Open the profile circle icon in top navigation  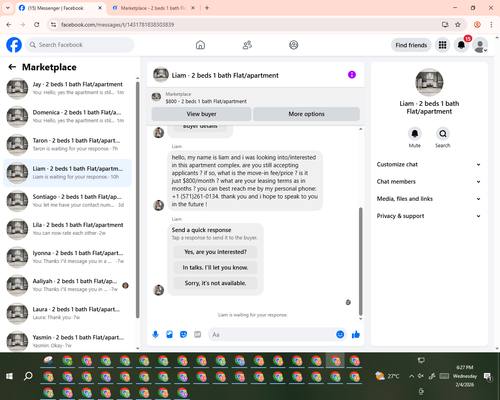[294, 45]
